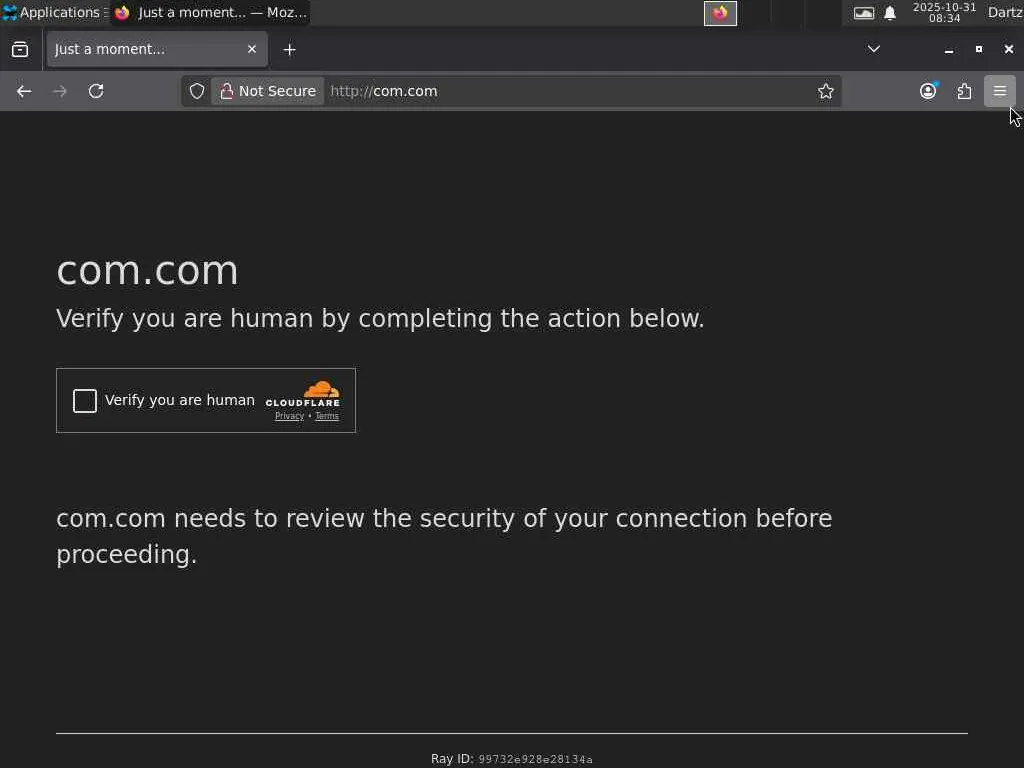Expand the list all tabs dropdown
The image size is (1024, 768).
[873, 49]
